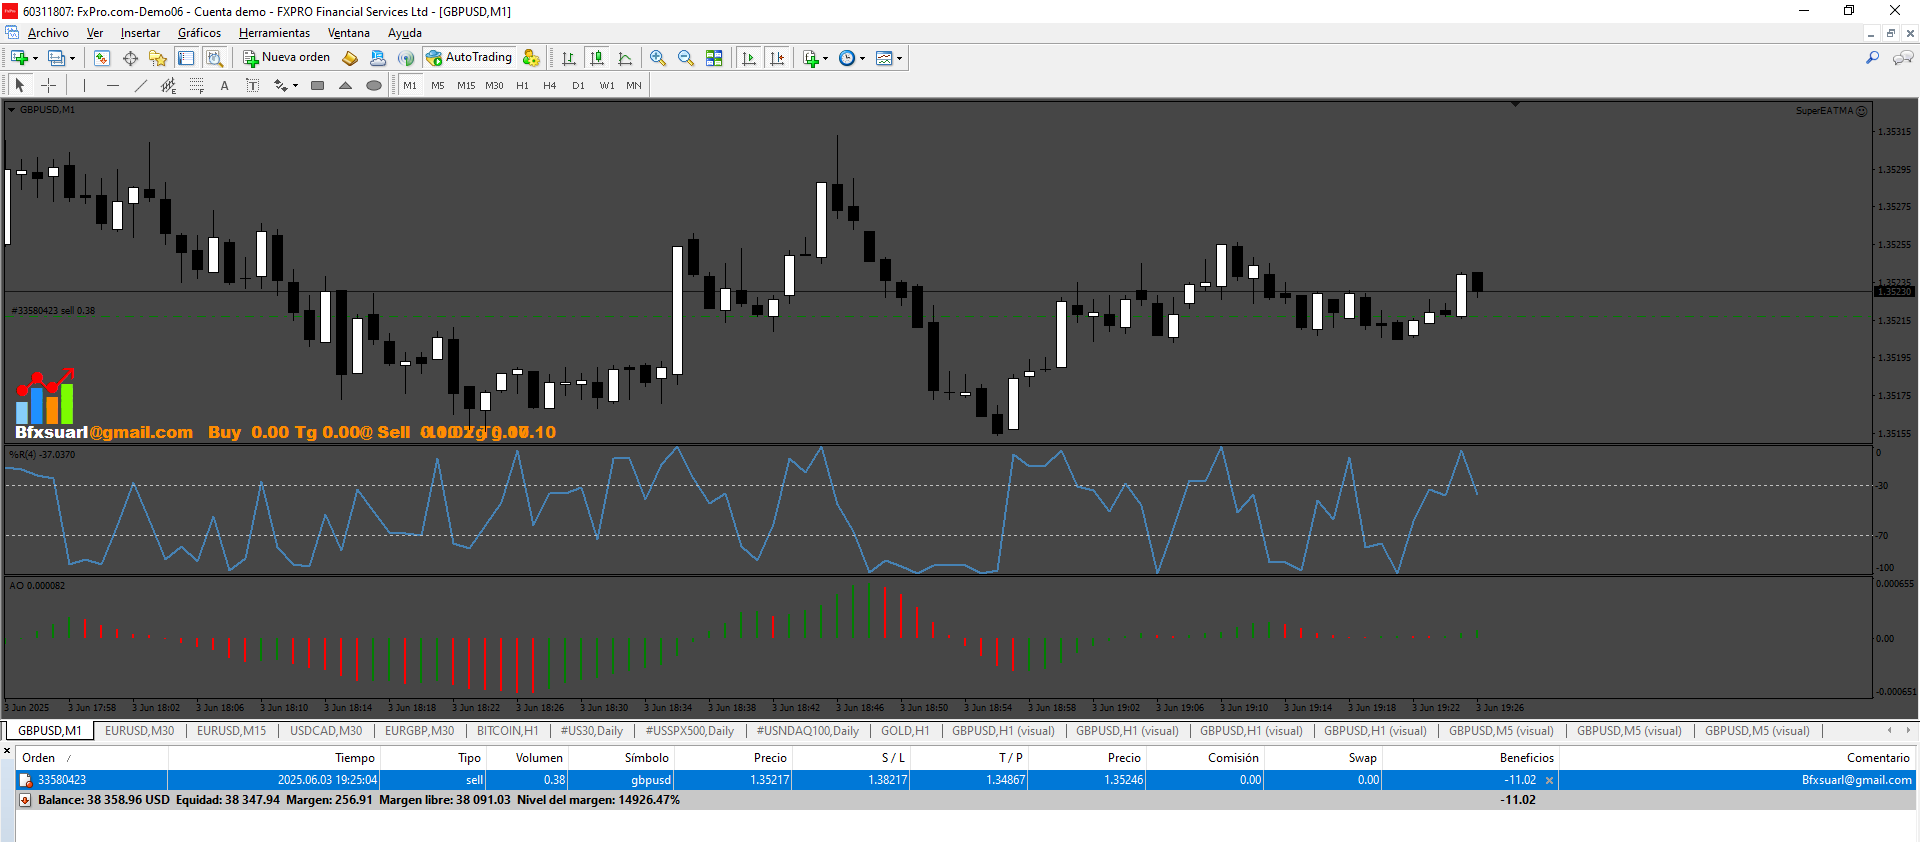Screen dimensions: 1920x842
Task: Close the sell order 33580423
Action: (x=1550, y=780)
